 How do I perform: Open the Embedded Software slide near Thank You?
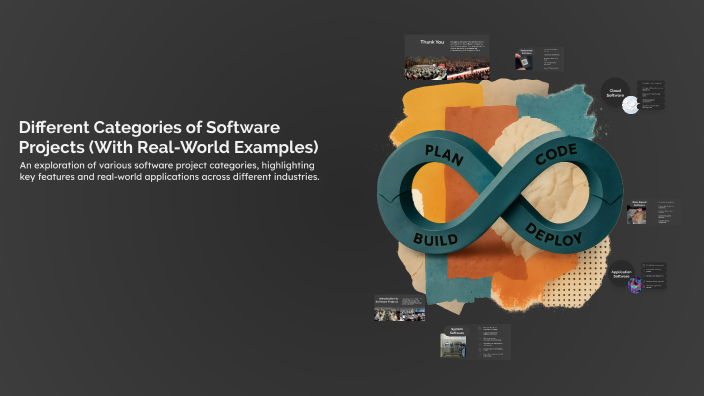[539, 59]
